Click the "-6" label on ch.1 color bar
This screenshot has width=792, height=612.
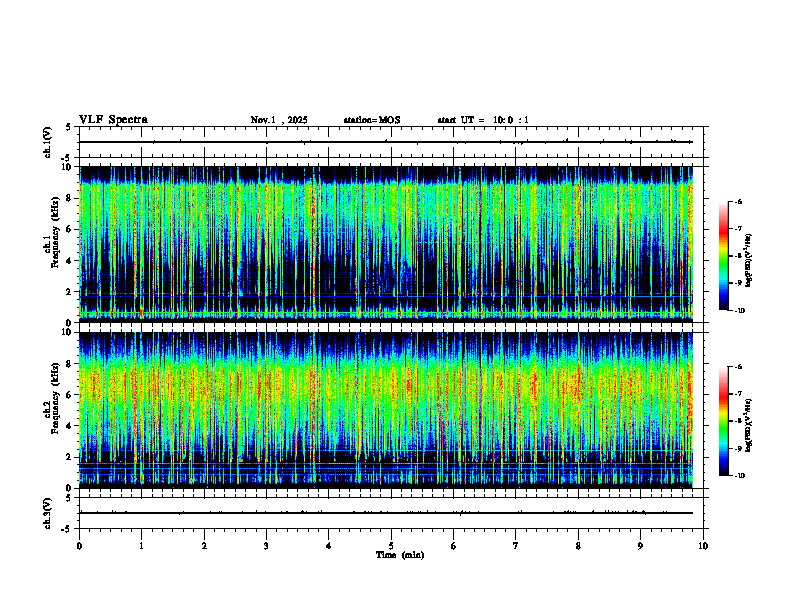pos(738,202)
